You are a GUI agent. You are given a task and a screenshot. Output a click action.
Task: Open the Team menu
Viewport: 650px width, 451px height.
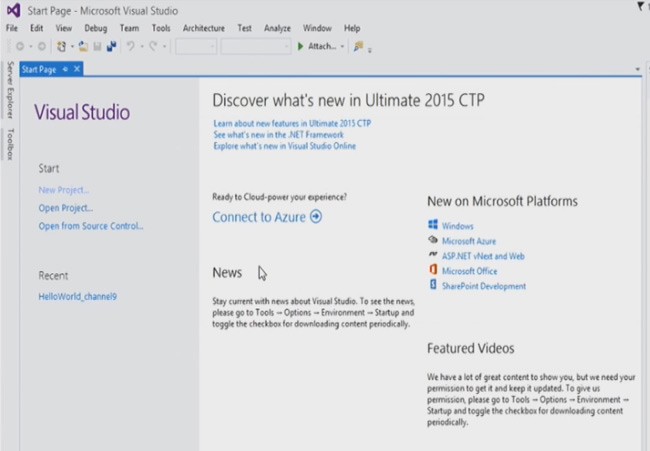click(x=129, y=28)
